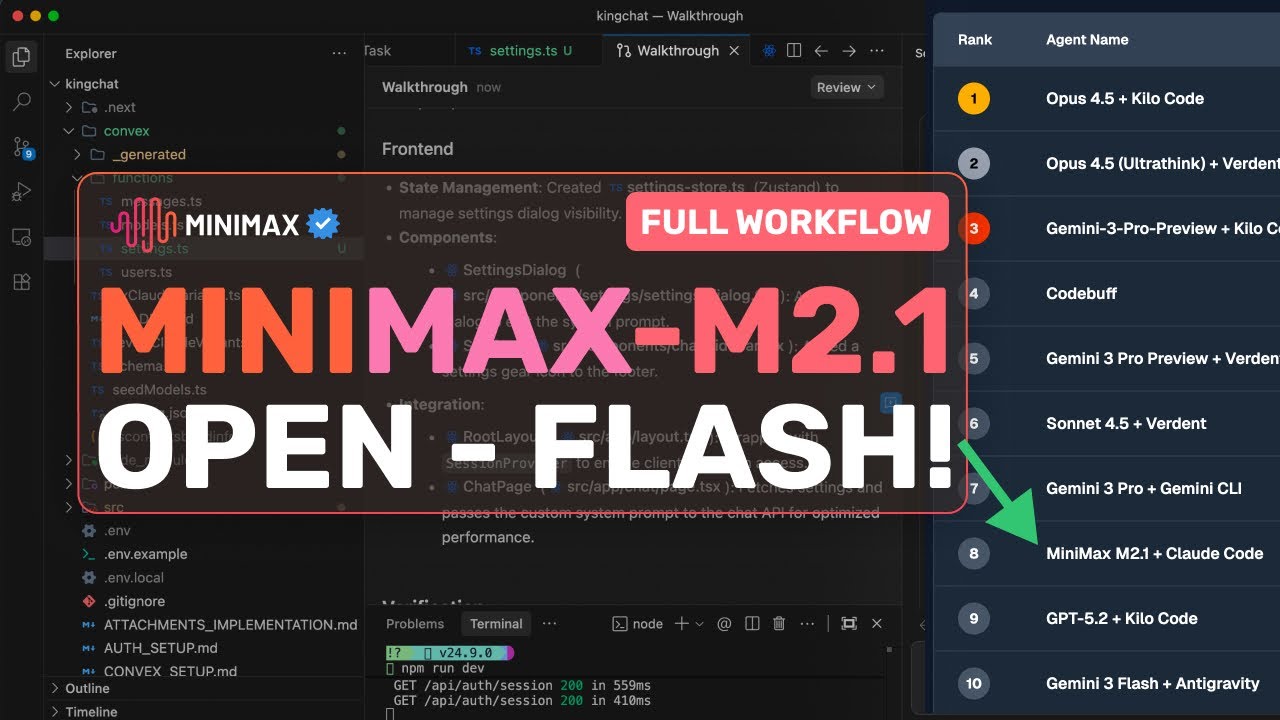1280x720 pixels.
Task: Maximize the terminal panel size
Action: (x=849, y=623)
